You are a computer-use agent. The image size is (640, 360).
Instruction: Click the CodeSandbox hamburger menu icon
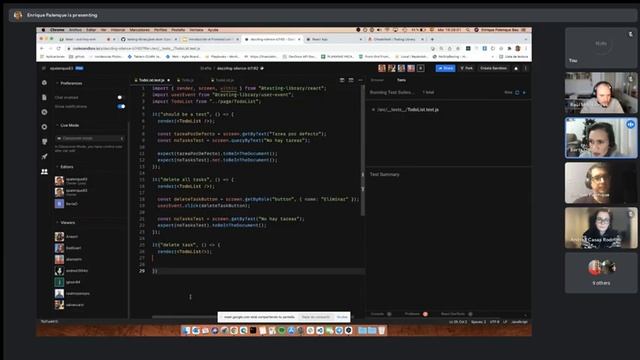(44, 68)
